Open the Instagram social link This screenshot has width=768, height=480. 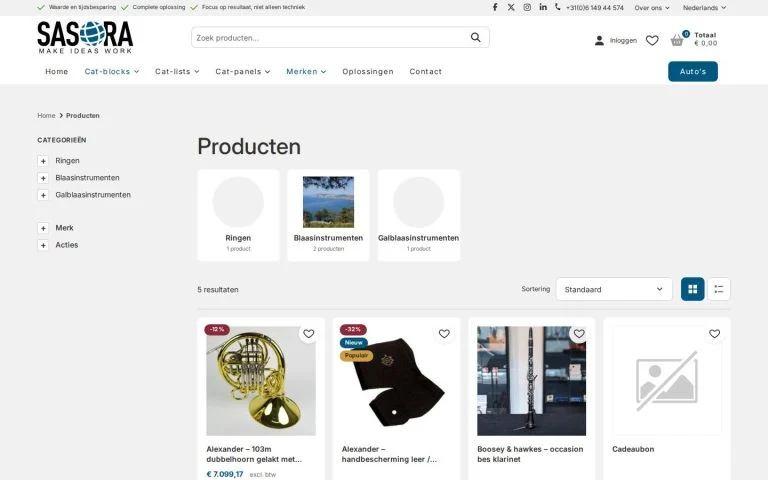527,7
